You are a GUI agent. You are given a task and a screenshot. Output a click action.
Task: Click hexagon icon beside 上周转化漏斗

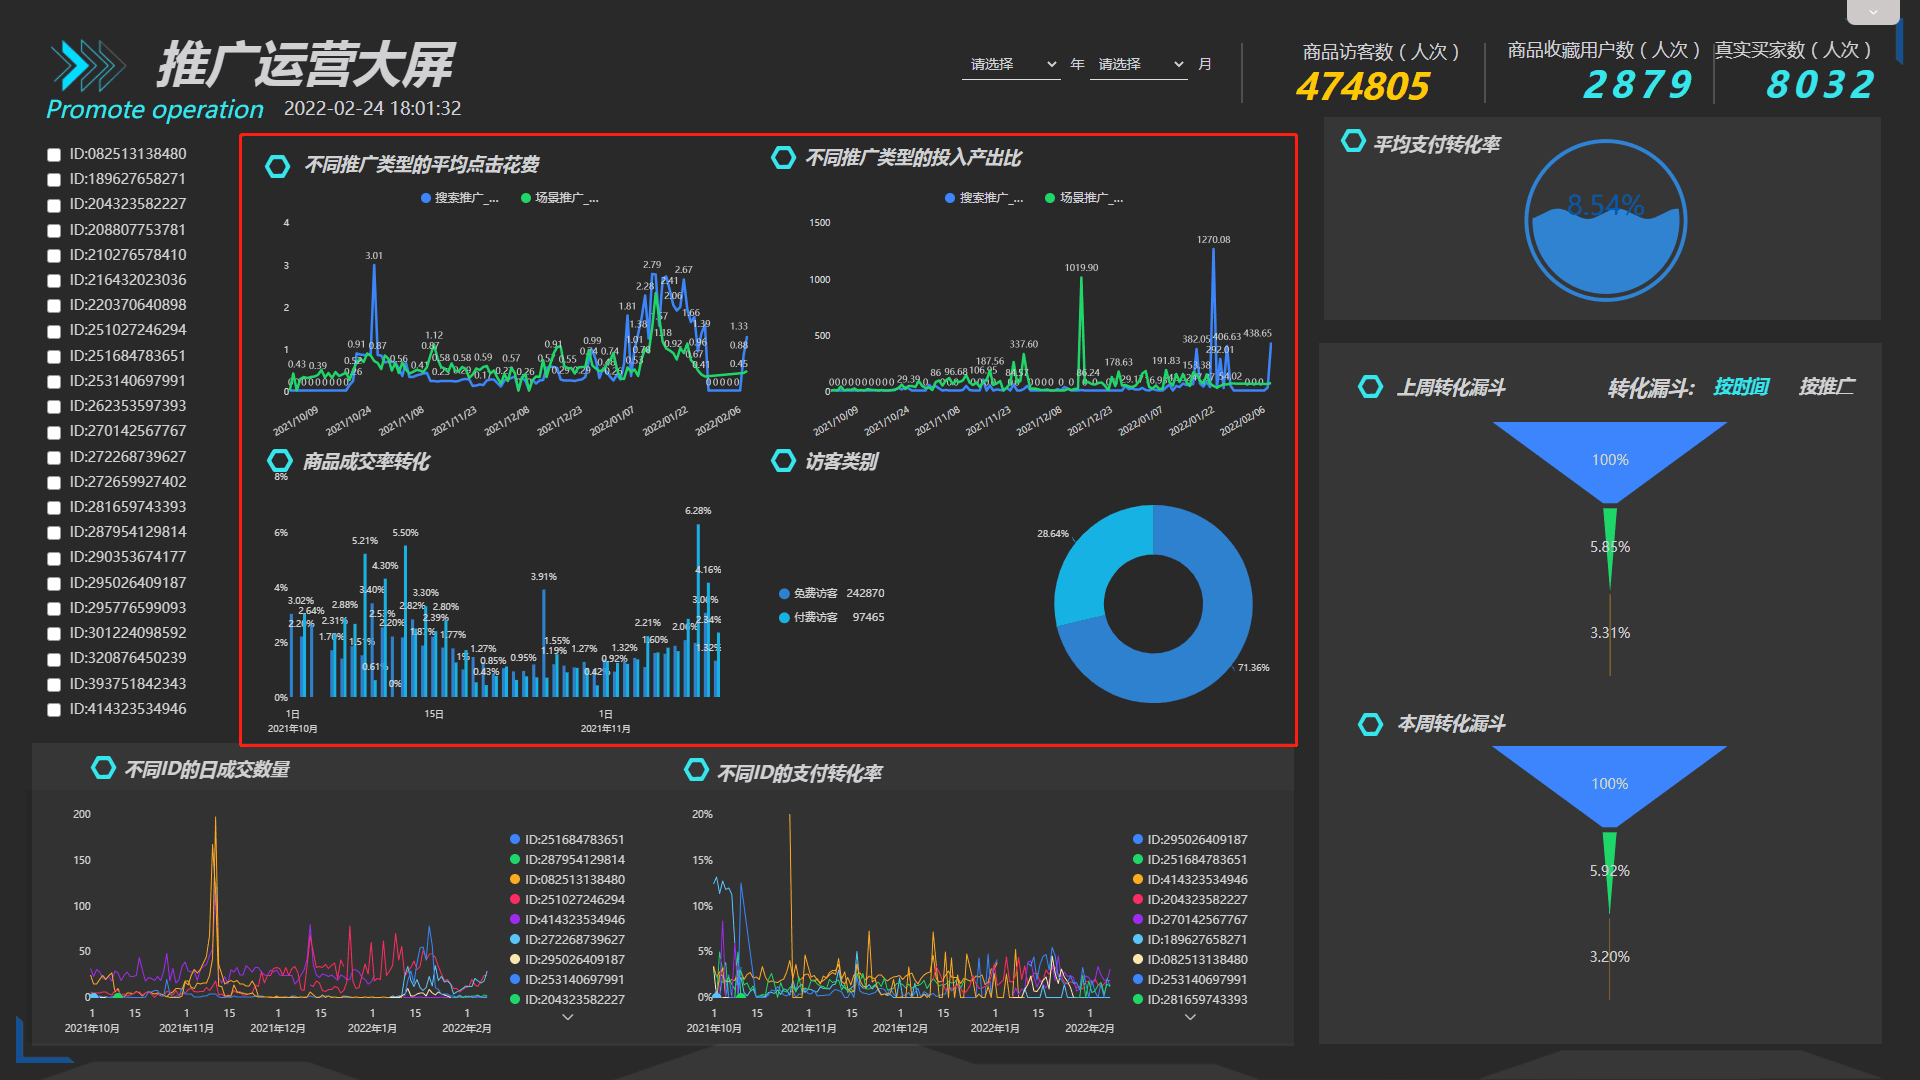pos(1370,387)
